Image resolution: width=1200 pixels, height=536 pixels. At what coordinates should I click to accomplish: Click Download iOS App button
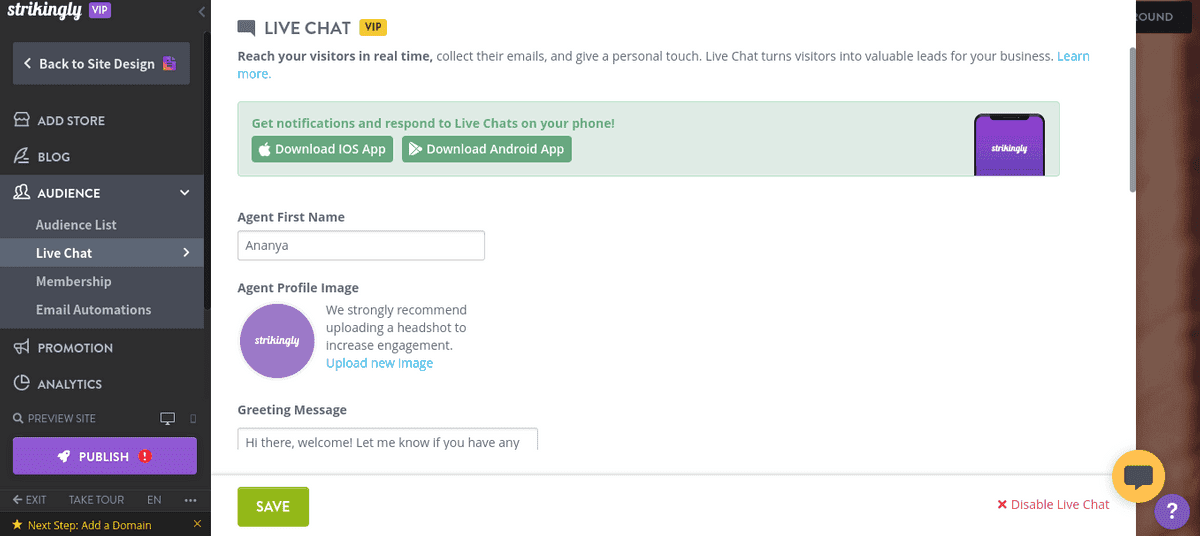coord(322,149)
